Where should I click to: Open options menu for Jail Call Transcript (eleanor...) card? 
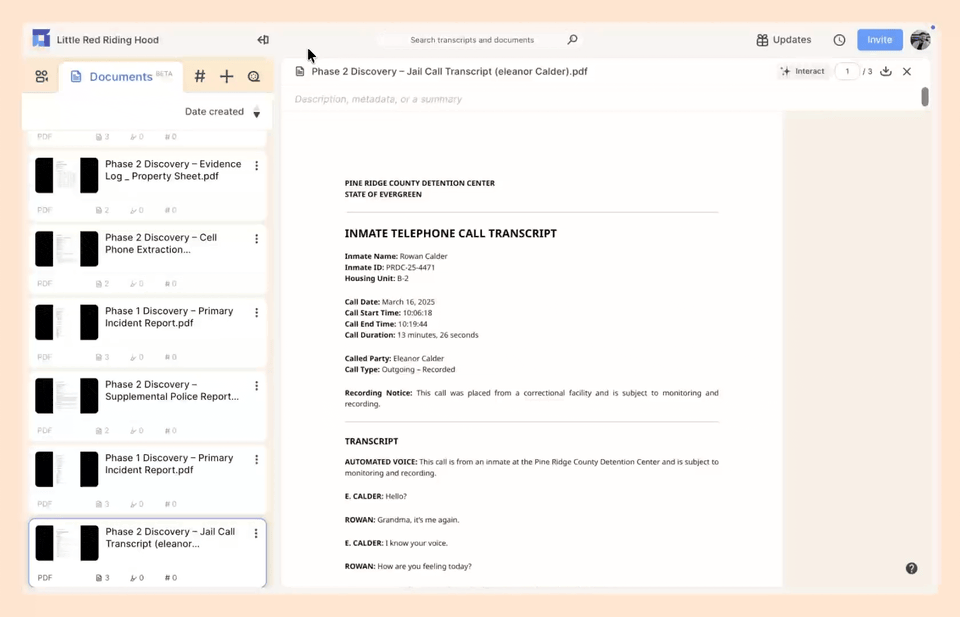tap(256, 533)
